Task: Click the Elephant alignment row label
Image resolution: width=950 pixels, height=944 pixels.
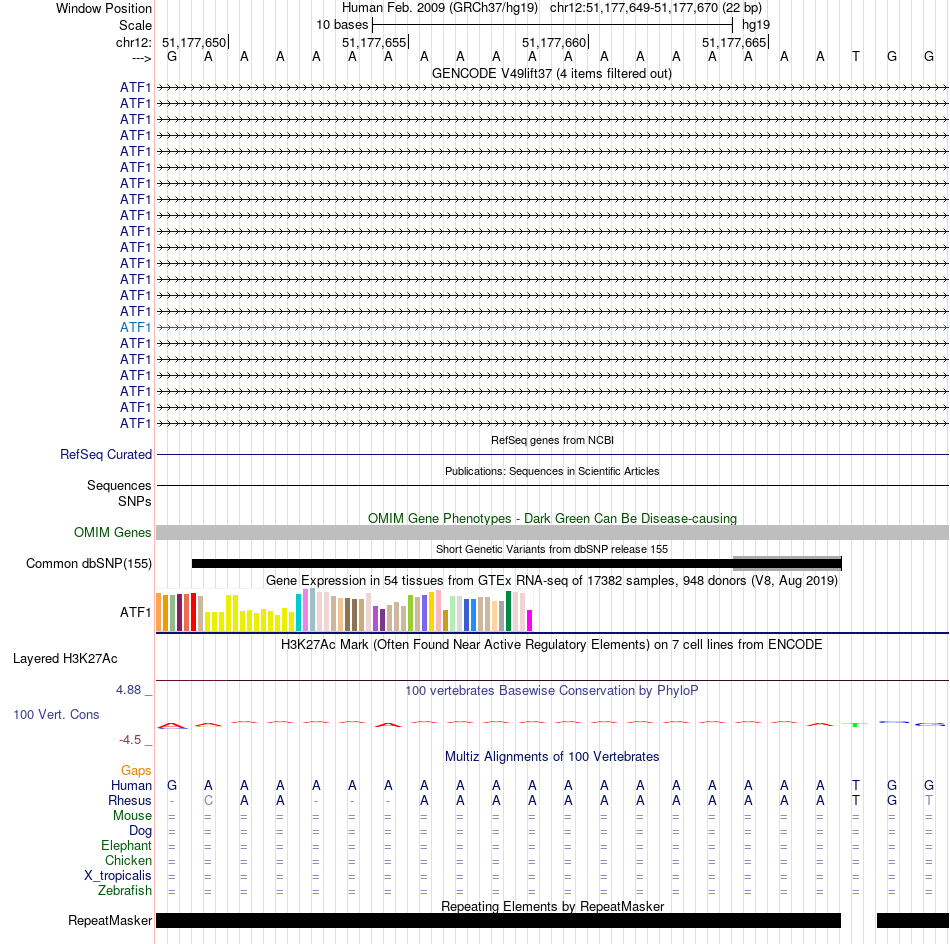Action: 127,846
